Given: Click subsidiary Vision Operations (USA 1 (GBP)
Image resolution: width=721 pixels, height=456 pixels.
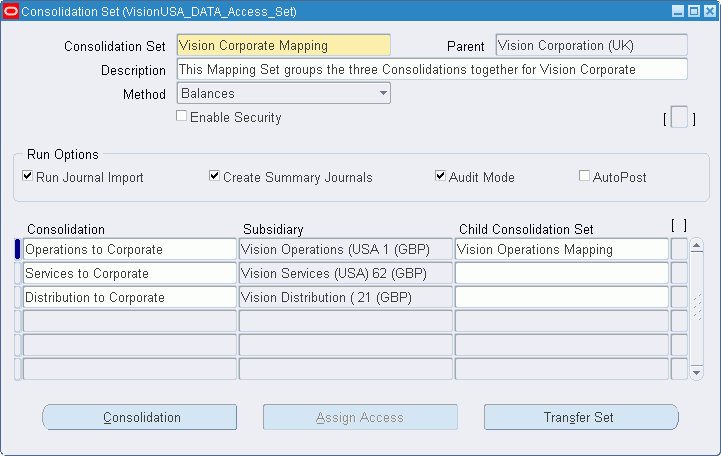Looking at the screenshot, I should click(346, 249).
